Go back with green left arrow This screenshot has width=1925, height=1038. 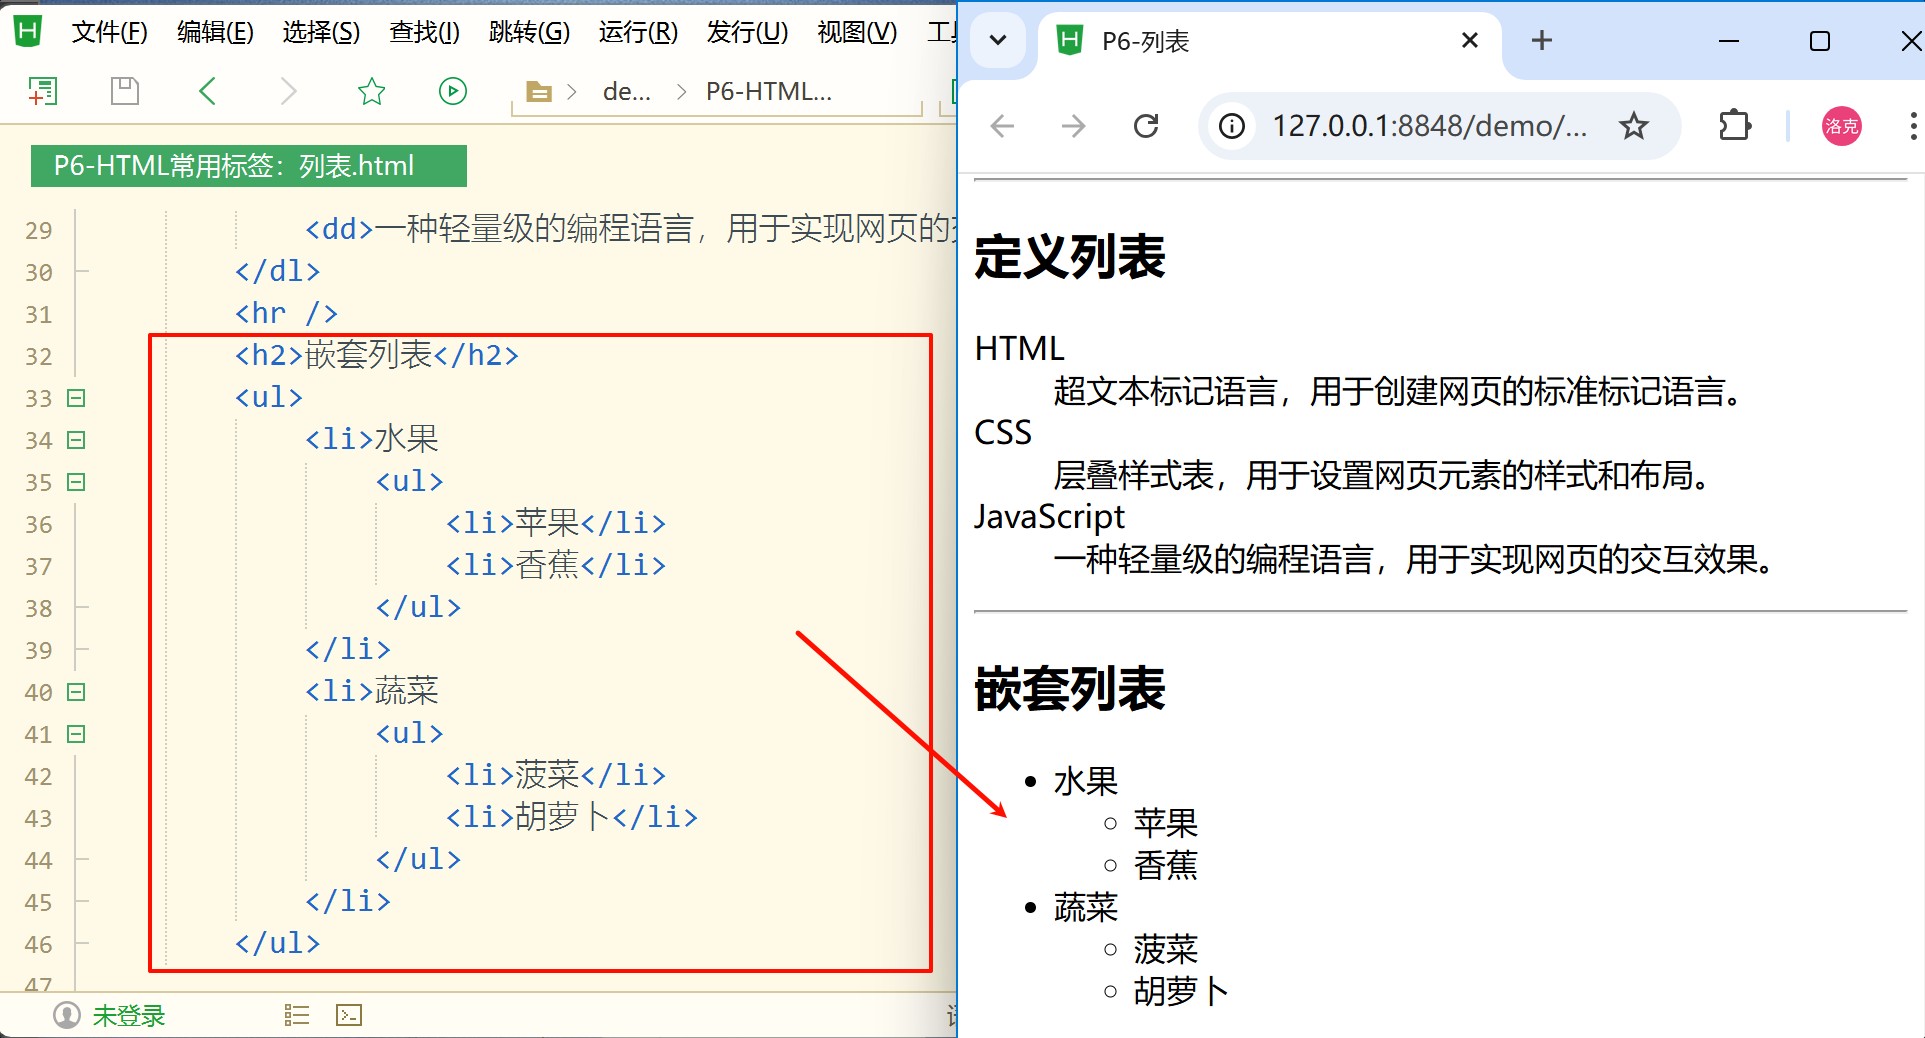tap(207, 91)
